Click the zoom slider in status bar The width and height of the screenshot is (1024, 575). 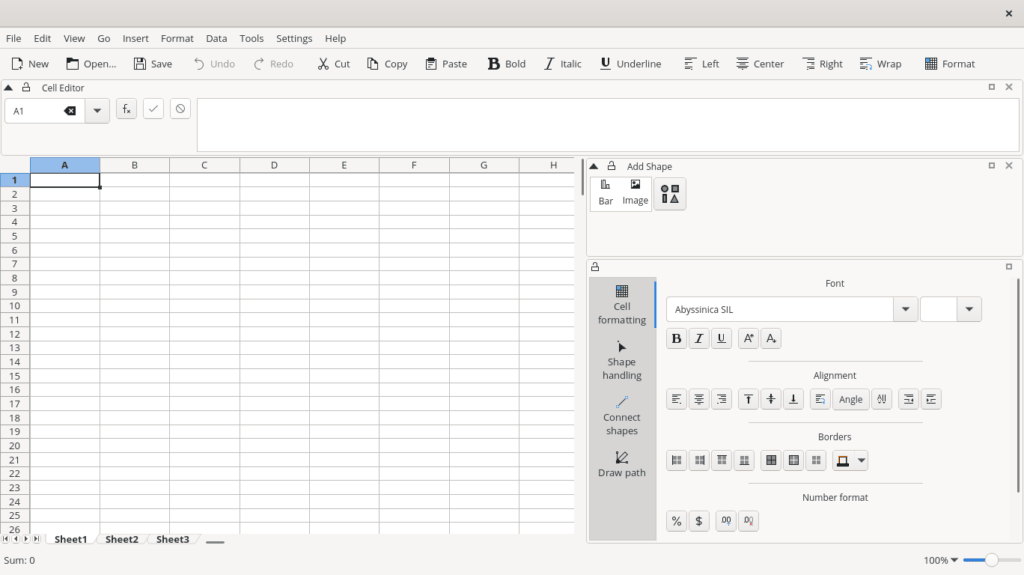click(x=991, y=560)
